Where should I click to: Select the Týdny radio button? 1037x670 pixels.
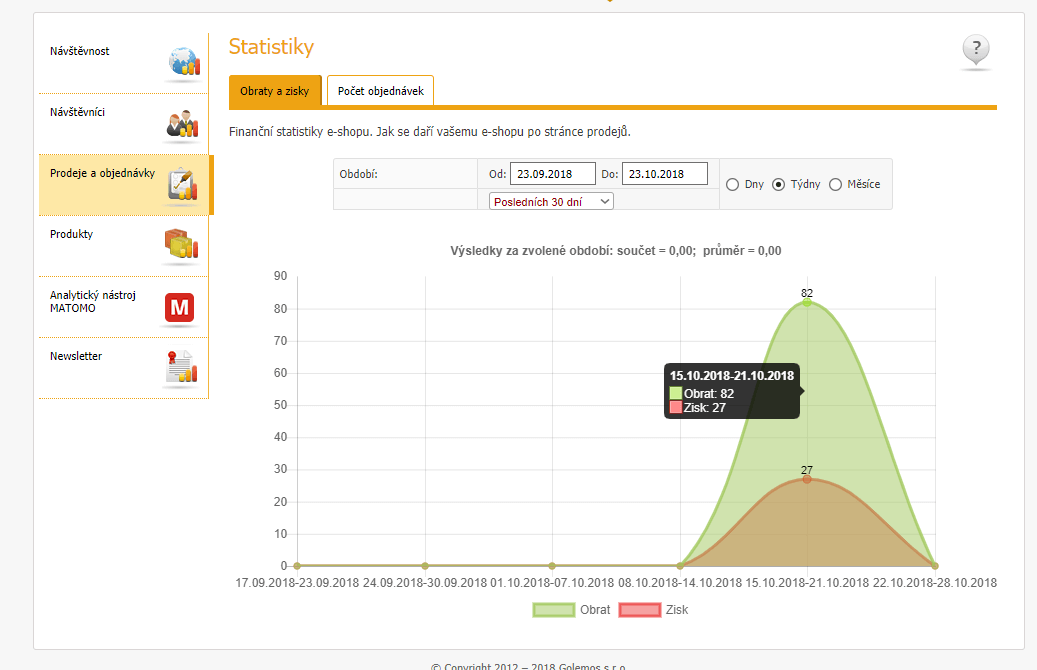click(778, 185)
